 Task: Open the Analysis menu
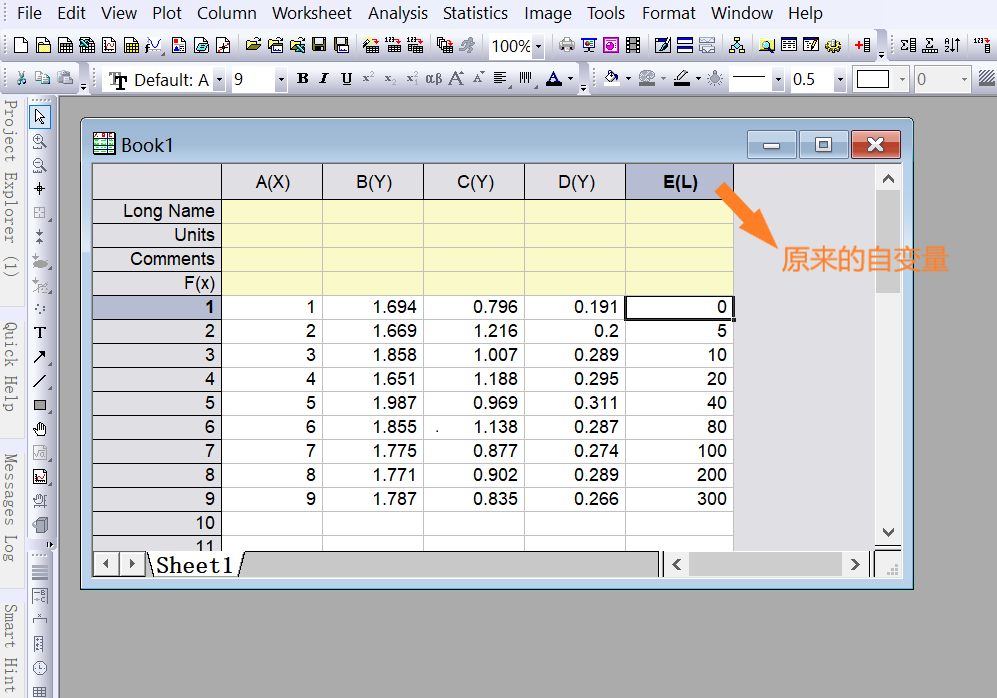point(398,13)
